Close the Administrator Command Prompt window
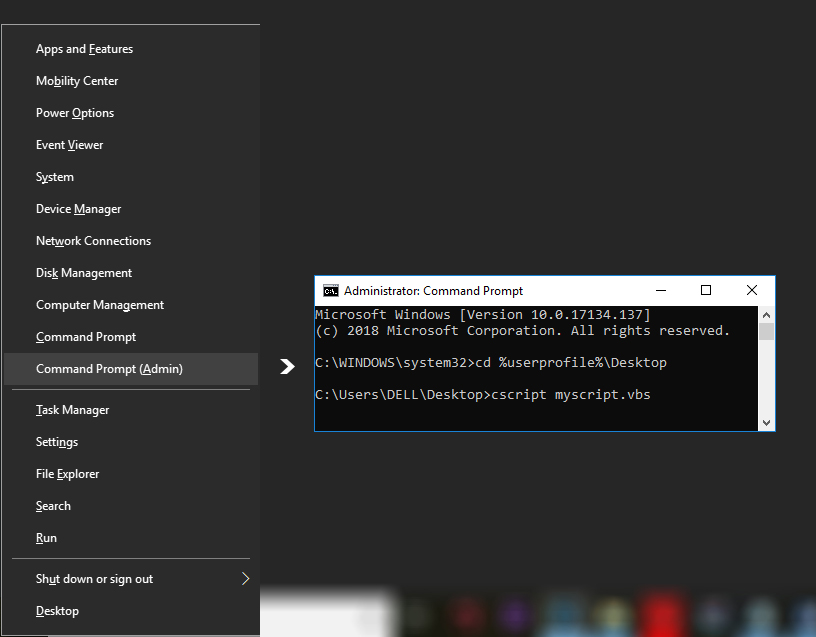816x637 pixels. coord(752,290)
